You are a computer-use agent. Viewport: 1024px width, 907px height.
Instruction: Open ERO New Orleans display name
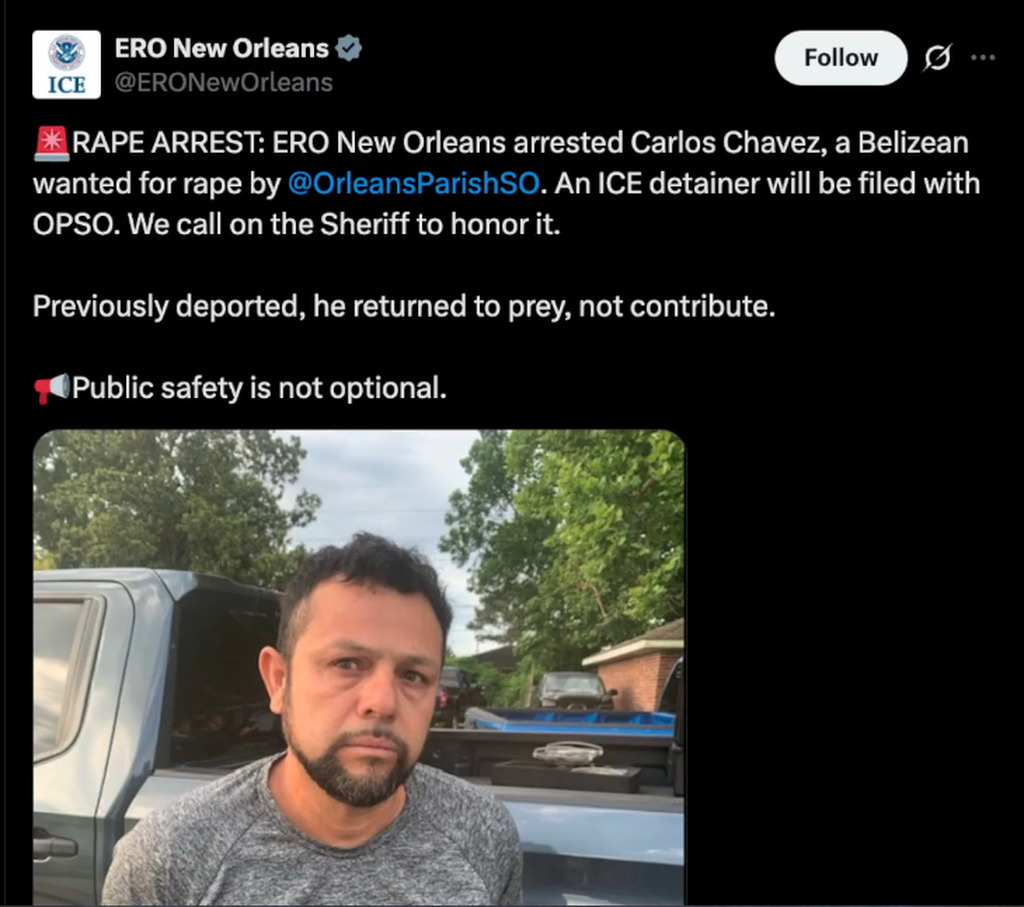221,48
